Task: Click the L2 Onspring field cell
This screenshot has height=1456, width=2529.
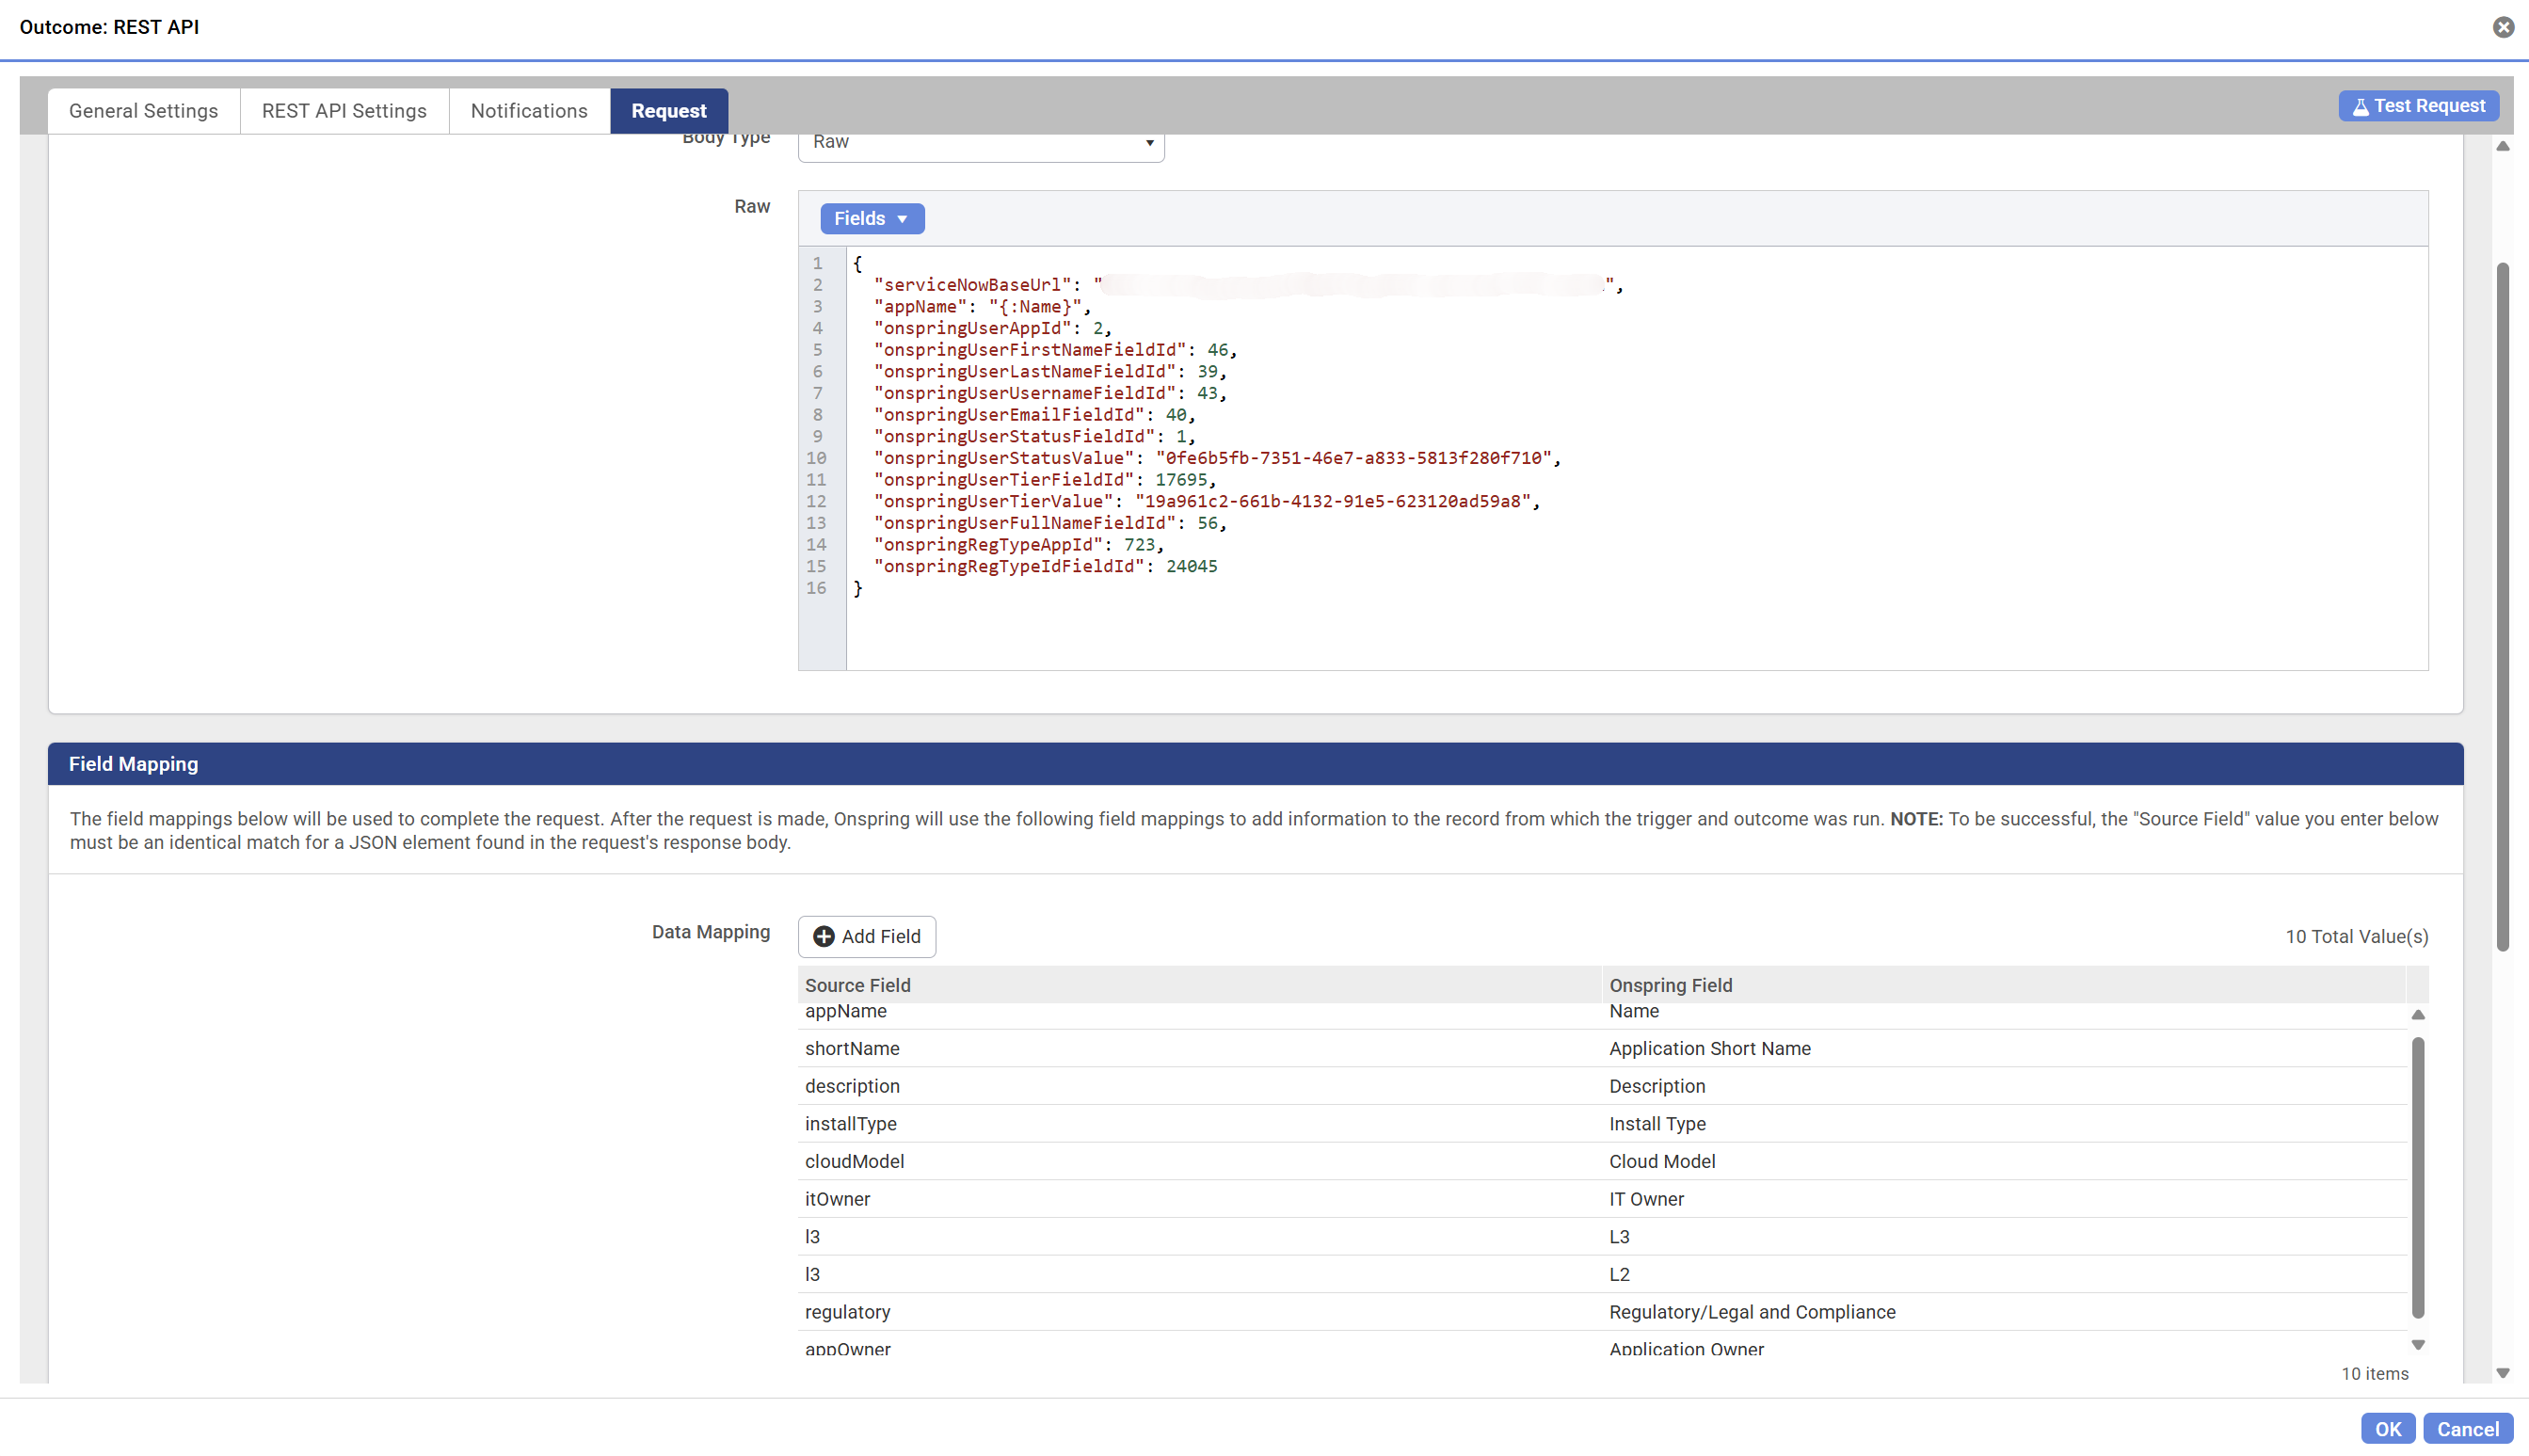Action: point(2005,1275)
